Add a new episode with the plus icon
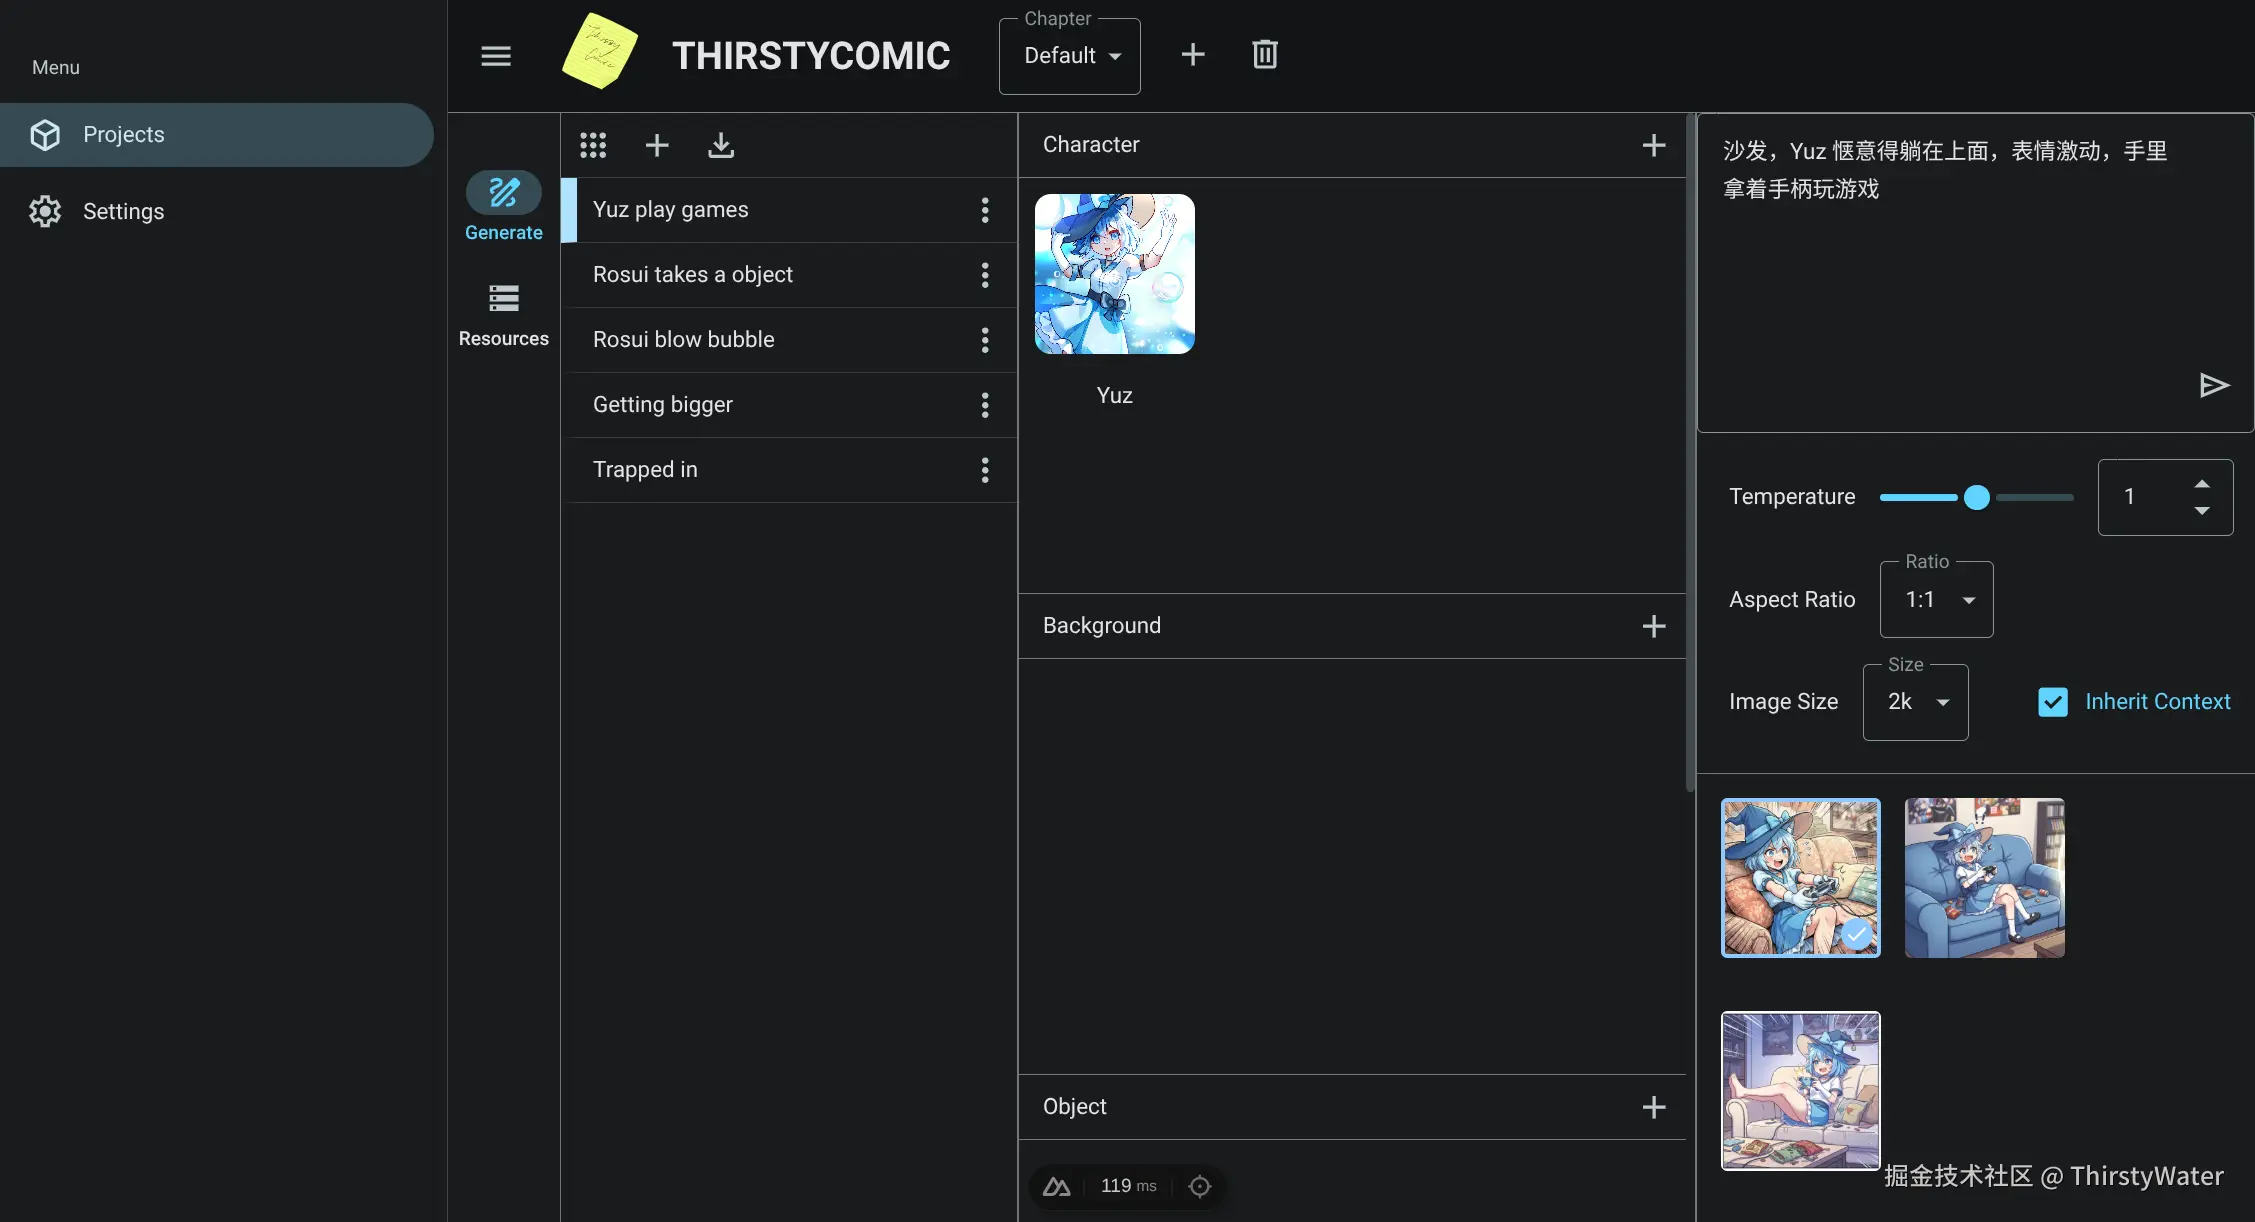 point(657,145)
